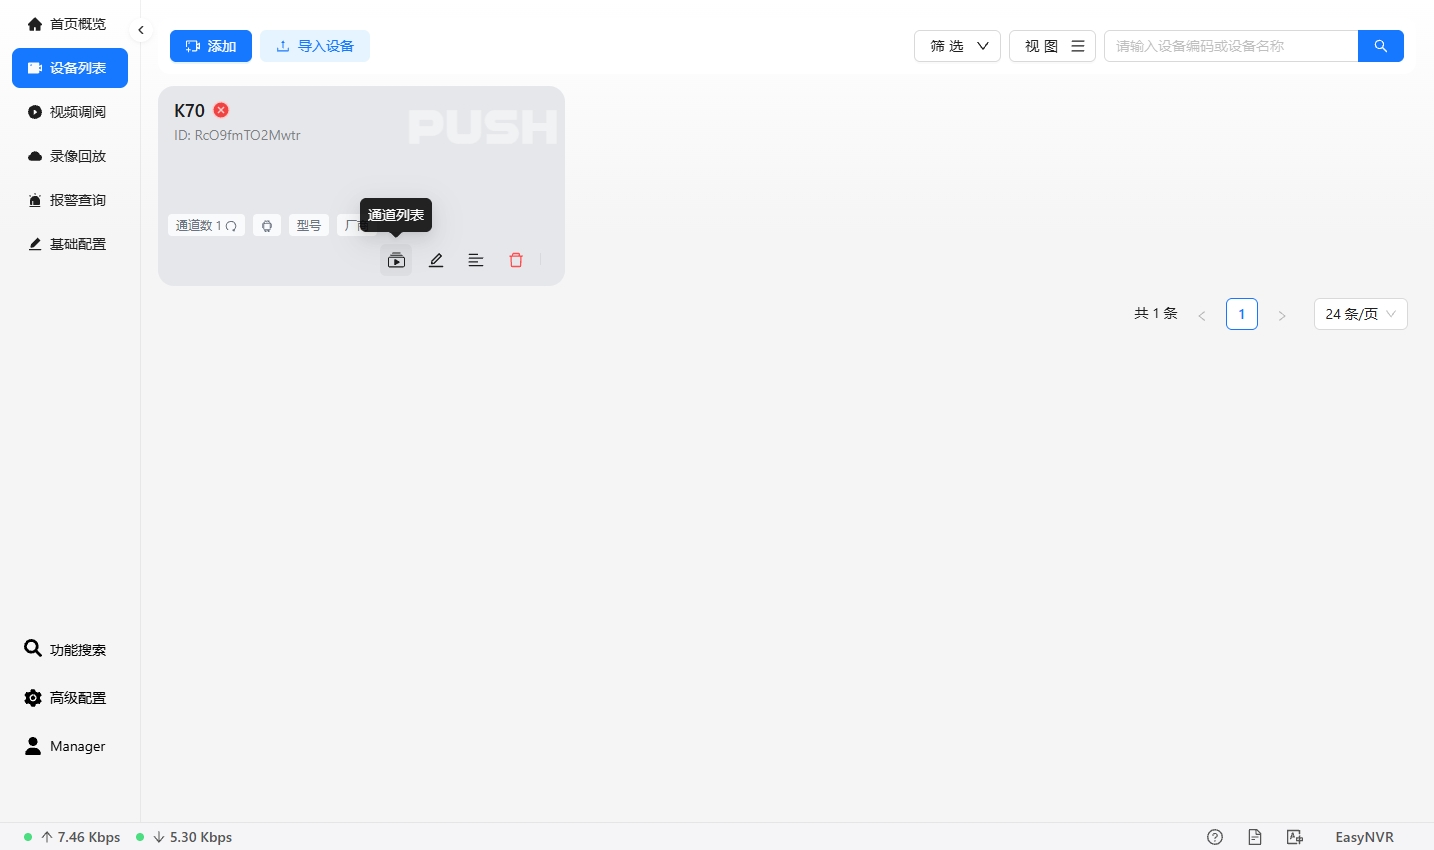Open the Manager user menu
1434x850 pixels.
click(x=66, y=746)
